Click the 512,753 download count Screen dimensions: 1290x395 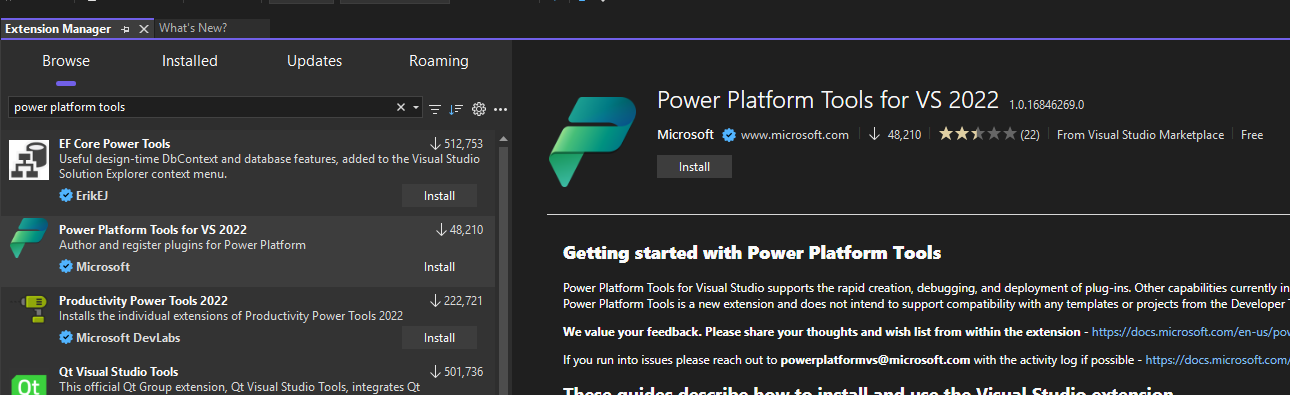tap(464, 144)
